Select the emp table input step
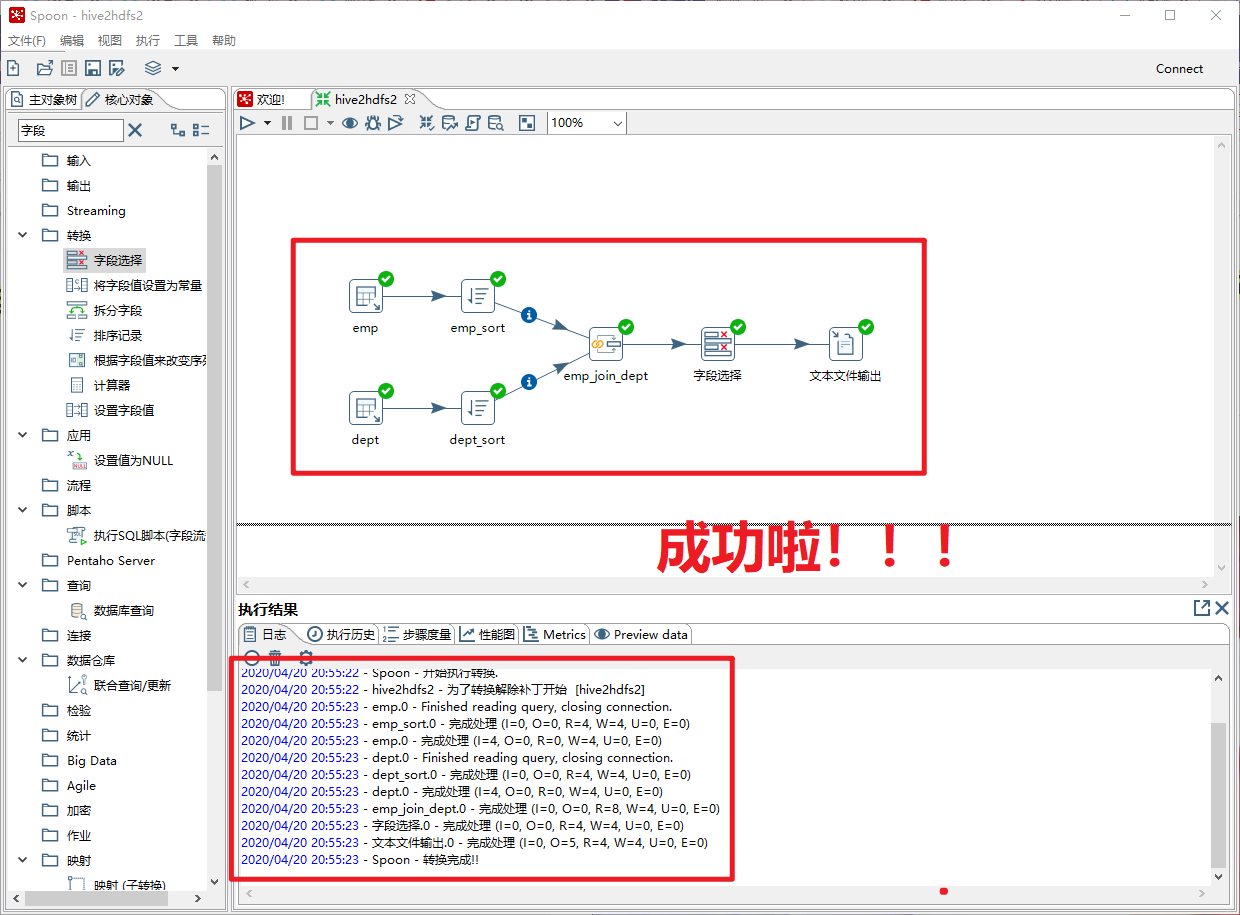Screen dimensions: 1240x915 point(366,296)
